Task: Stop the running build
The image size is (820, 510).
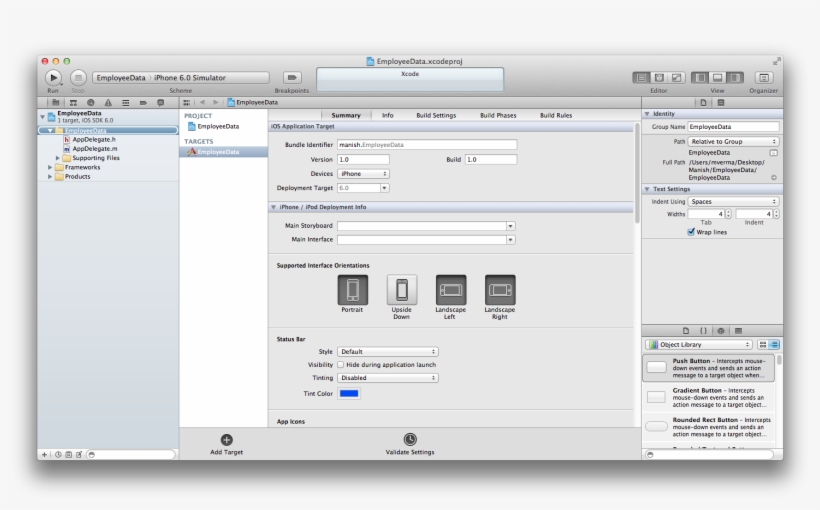Action: (78, 77)
